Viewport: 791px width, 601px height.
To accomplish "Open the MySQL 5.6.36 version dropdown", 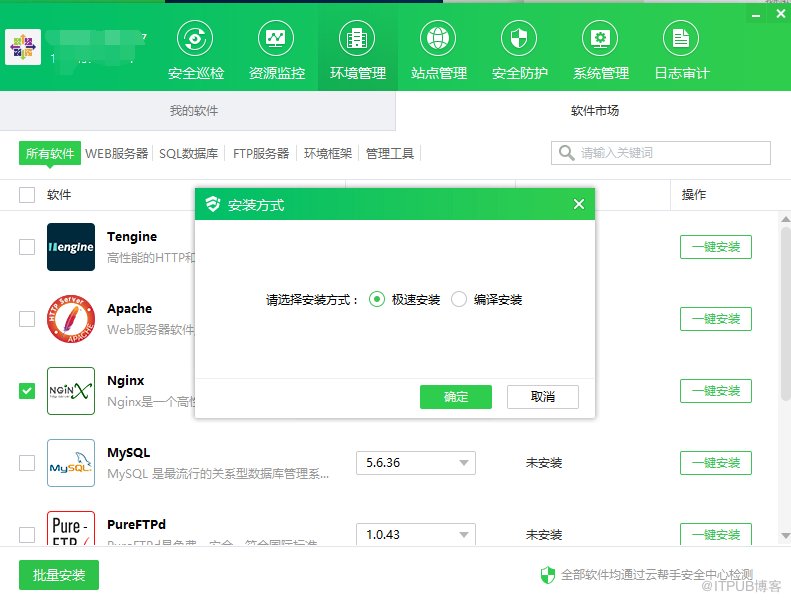I will (x=416, y=463).
